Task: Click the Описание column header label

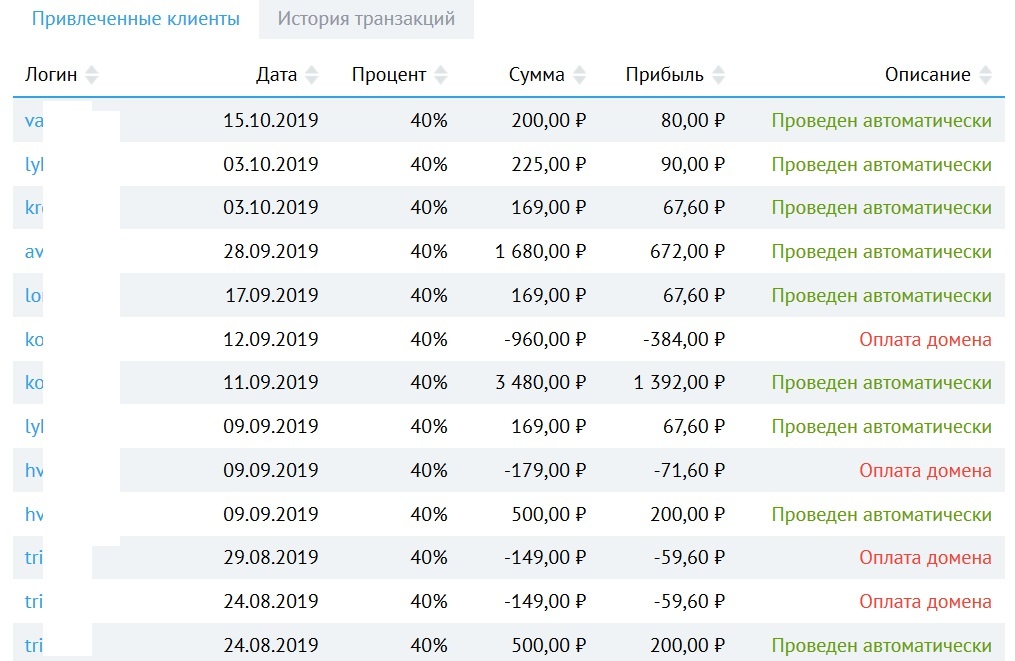Action: [x=927, y=75]
